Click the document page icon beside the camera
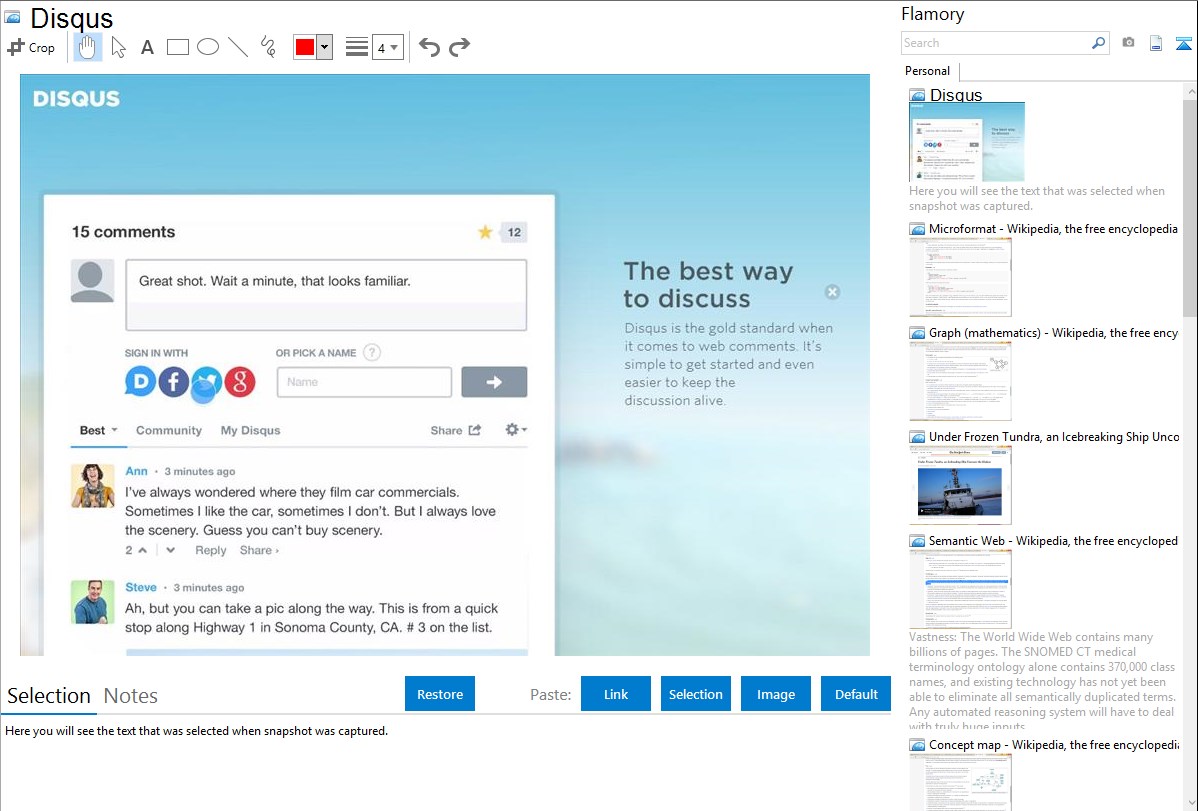 (x=1156, y=43)
